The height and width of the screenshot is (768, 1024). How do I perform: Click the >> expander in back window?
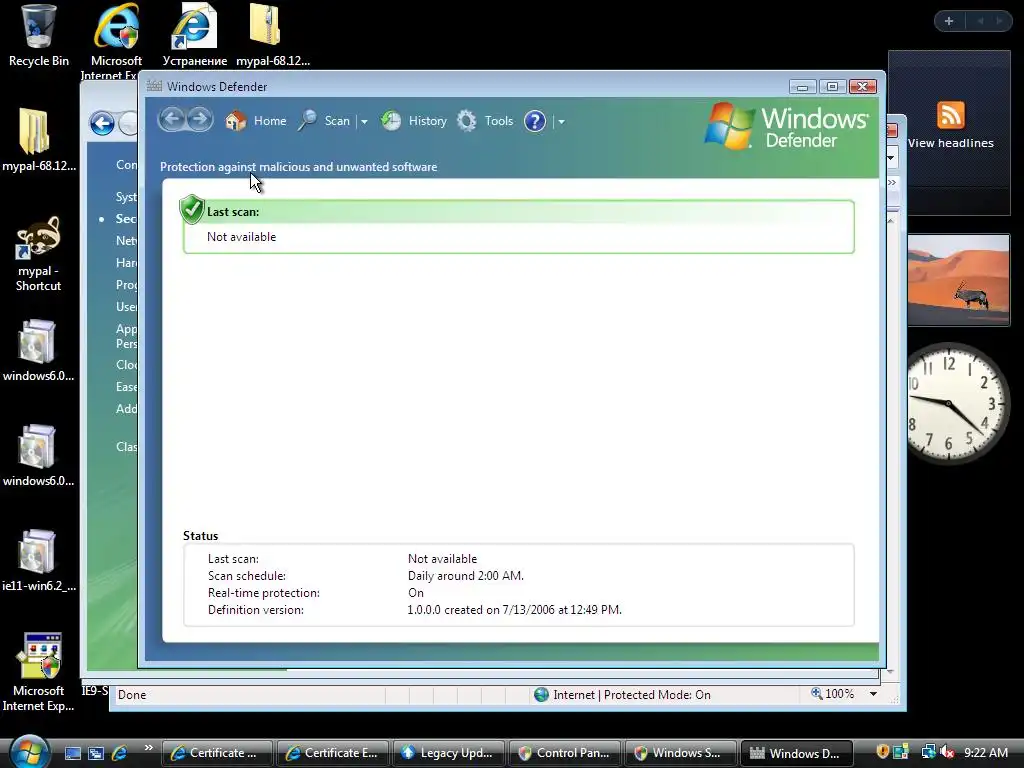[891, 183]
